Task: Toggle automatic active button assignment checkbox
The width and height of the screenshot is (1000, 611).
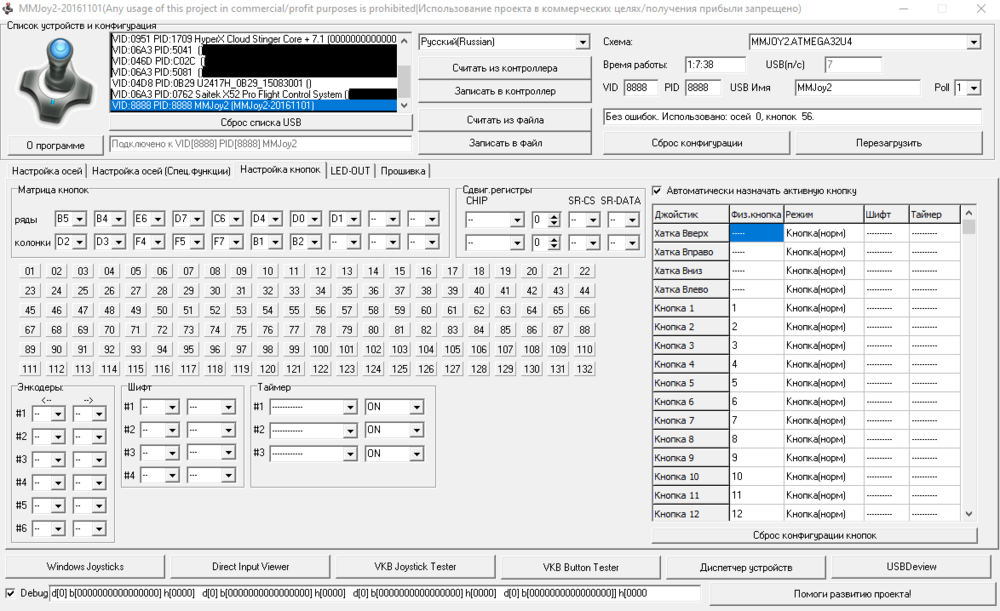Action: point(657,191)
